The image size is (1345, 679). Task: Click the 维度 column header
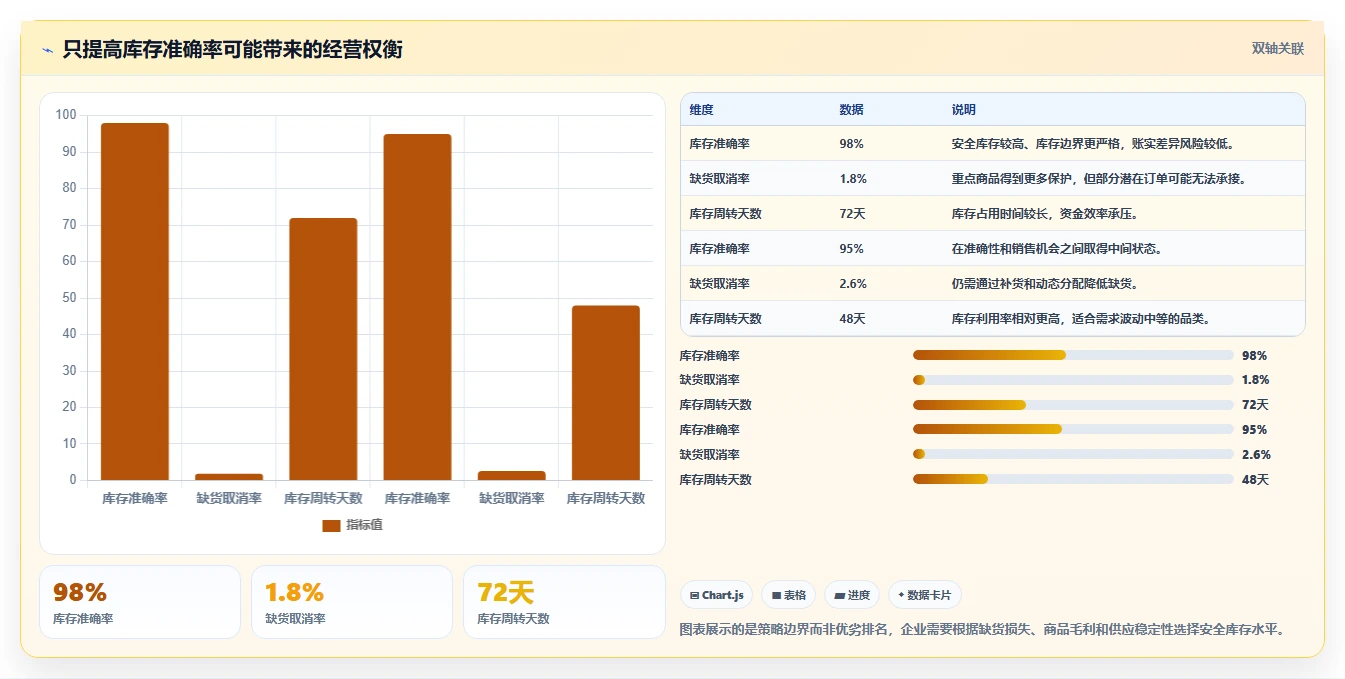[702, 110]
